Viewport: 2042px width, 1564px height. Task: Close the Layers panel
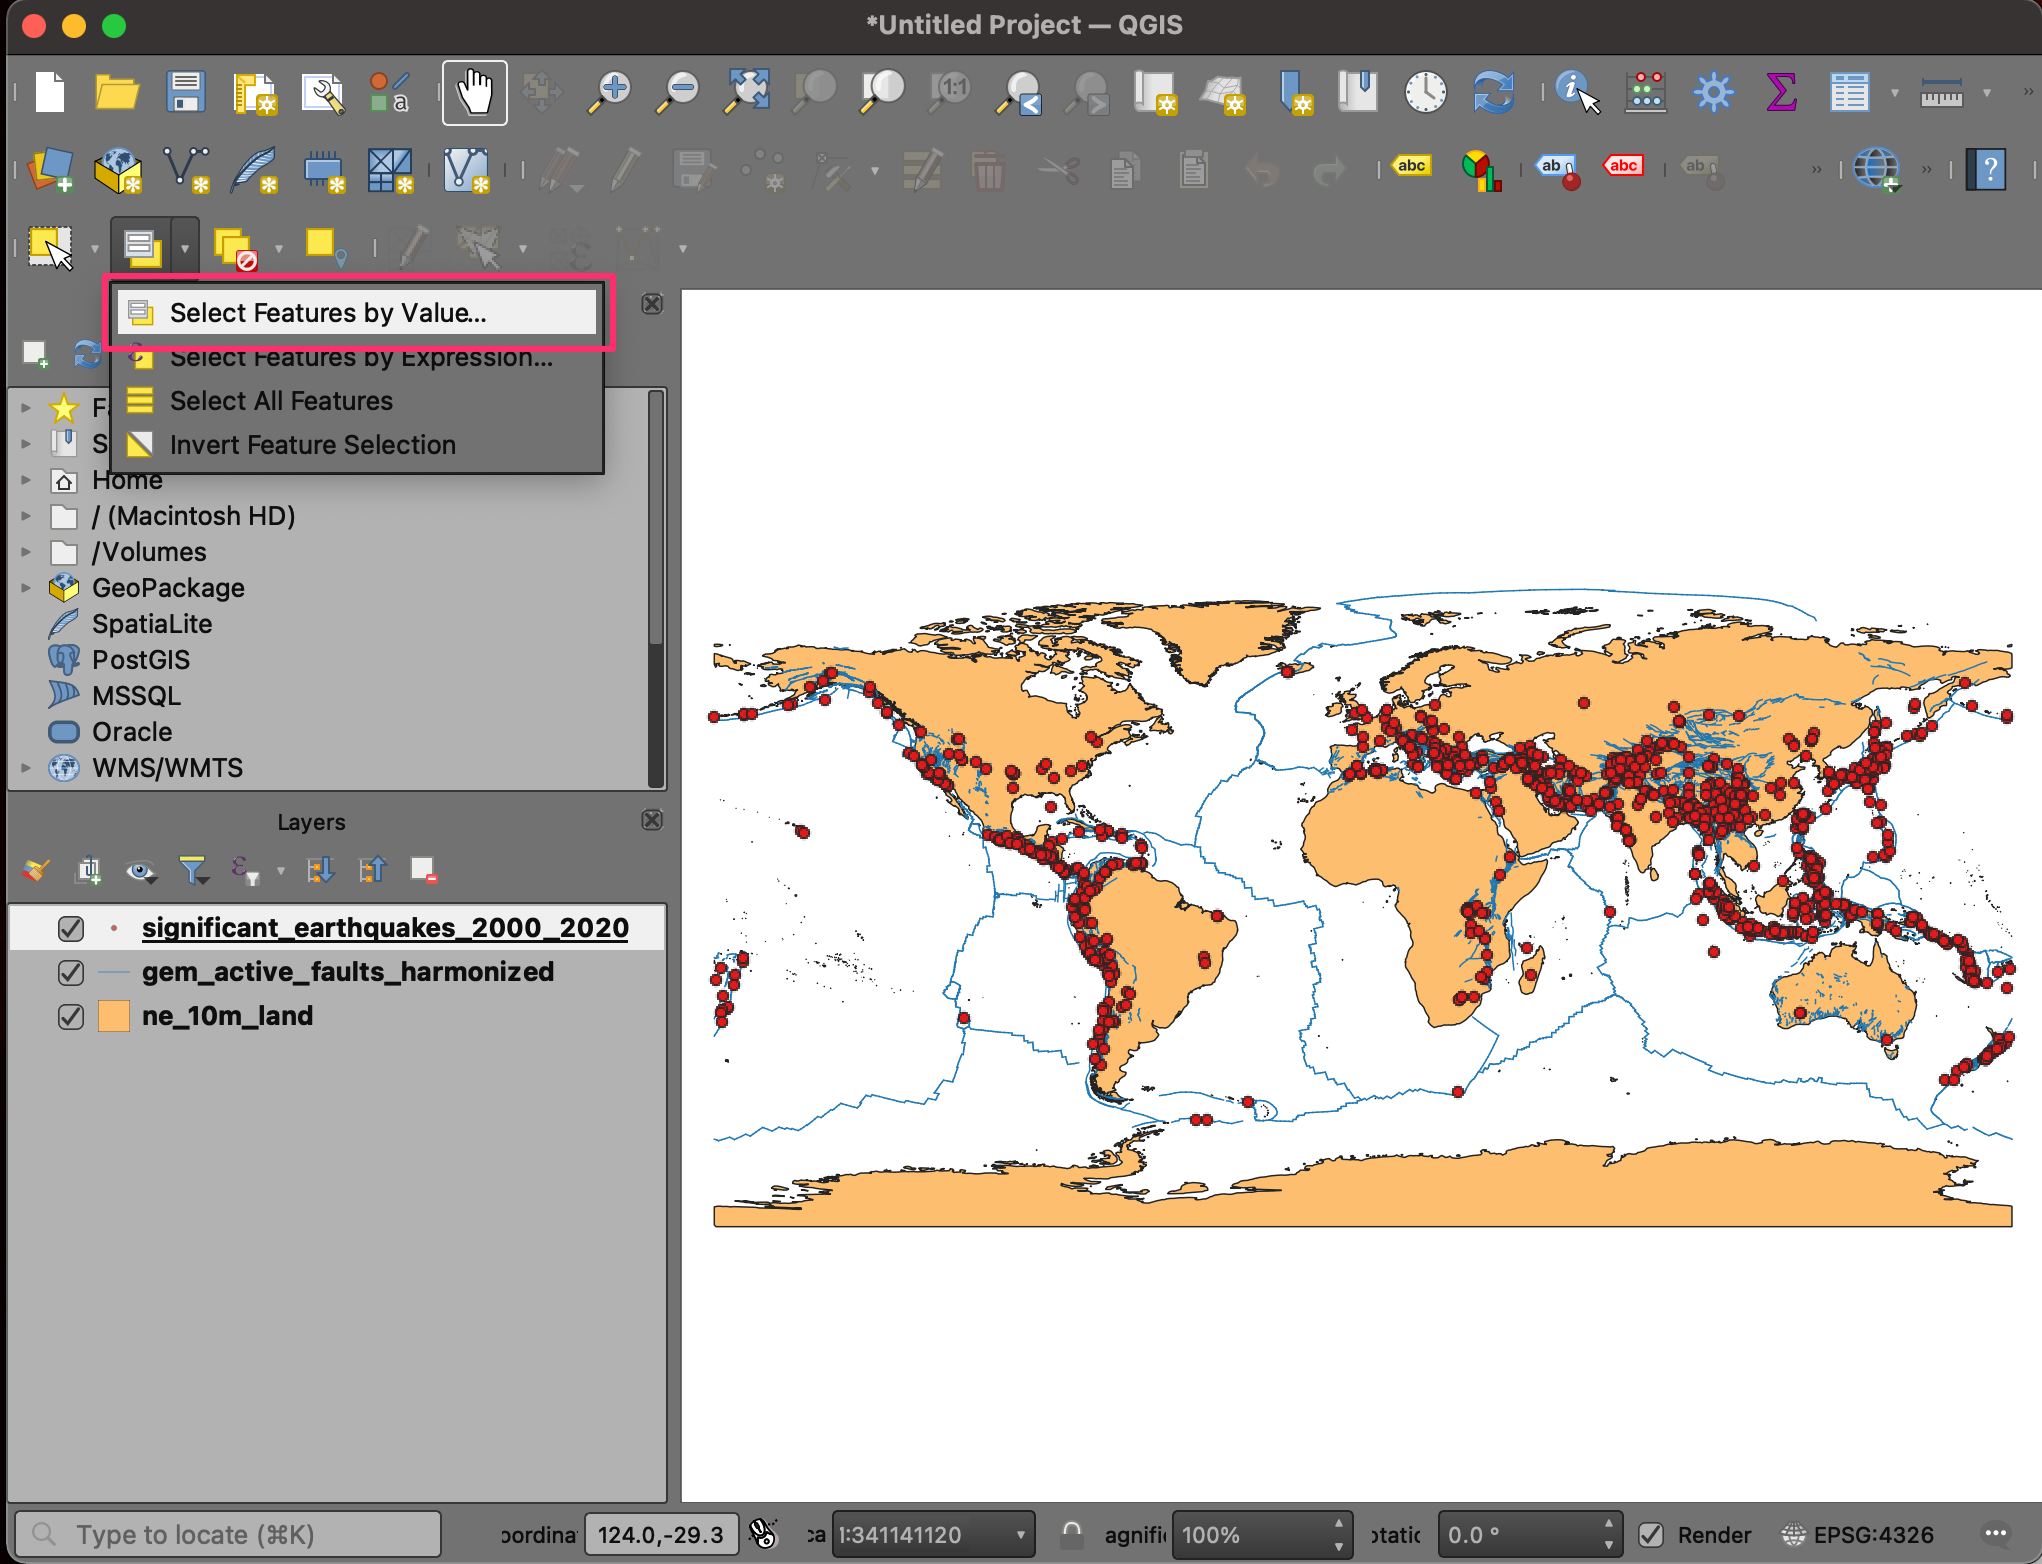(x=652, y=820)
